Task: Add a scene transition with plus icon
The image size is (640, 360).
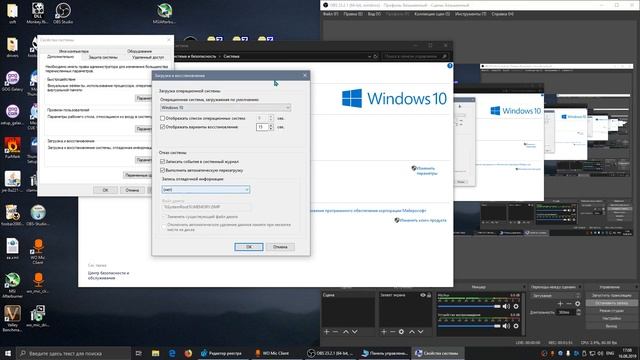Action: point(560,304)
